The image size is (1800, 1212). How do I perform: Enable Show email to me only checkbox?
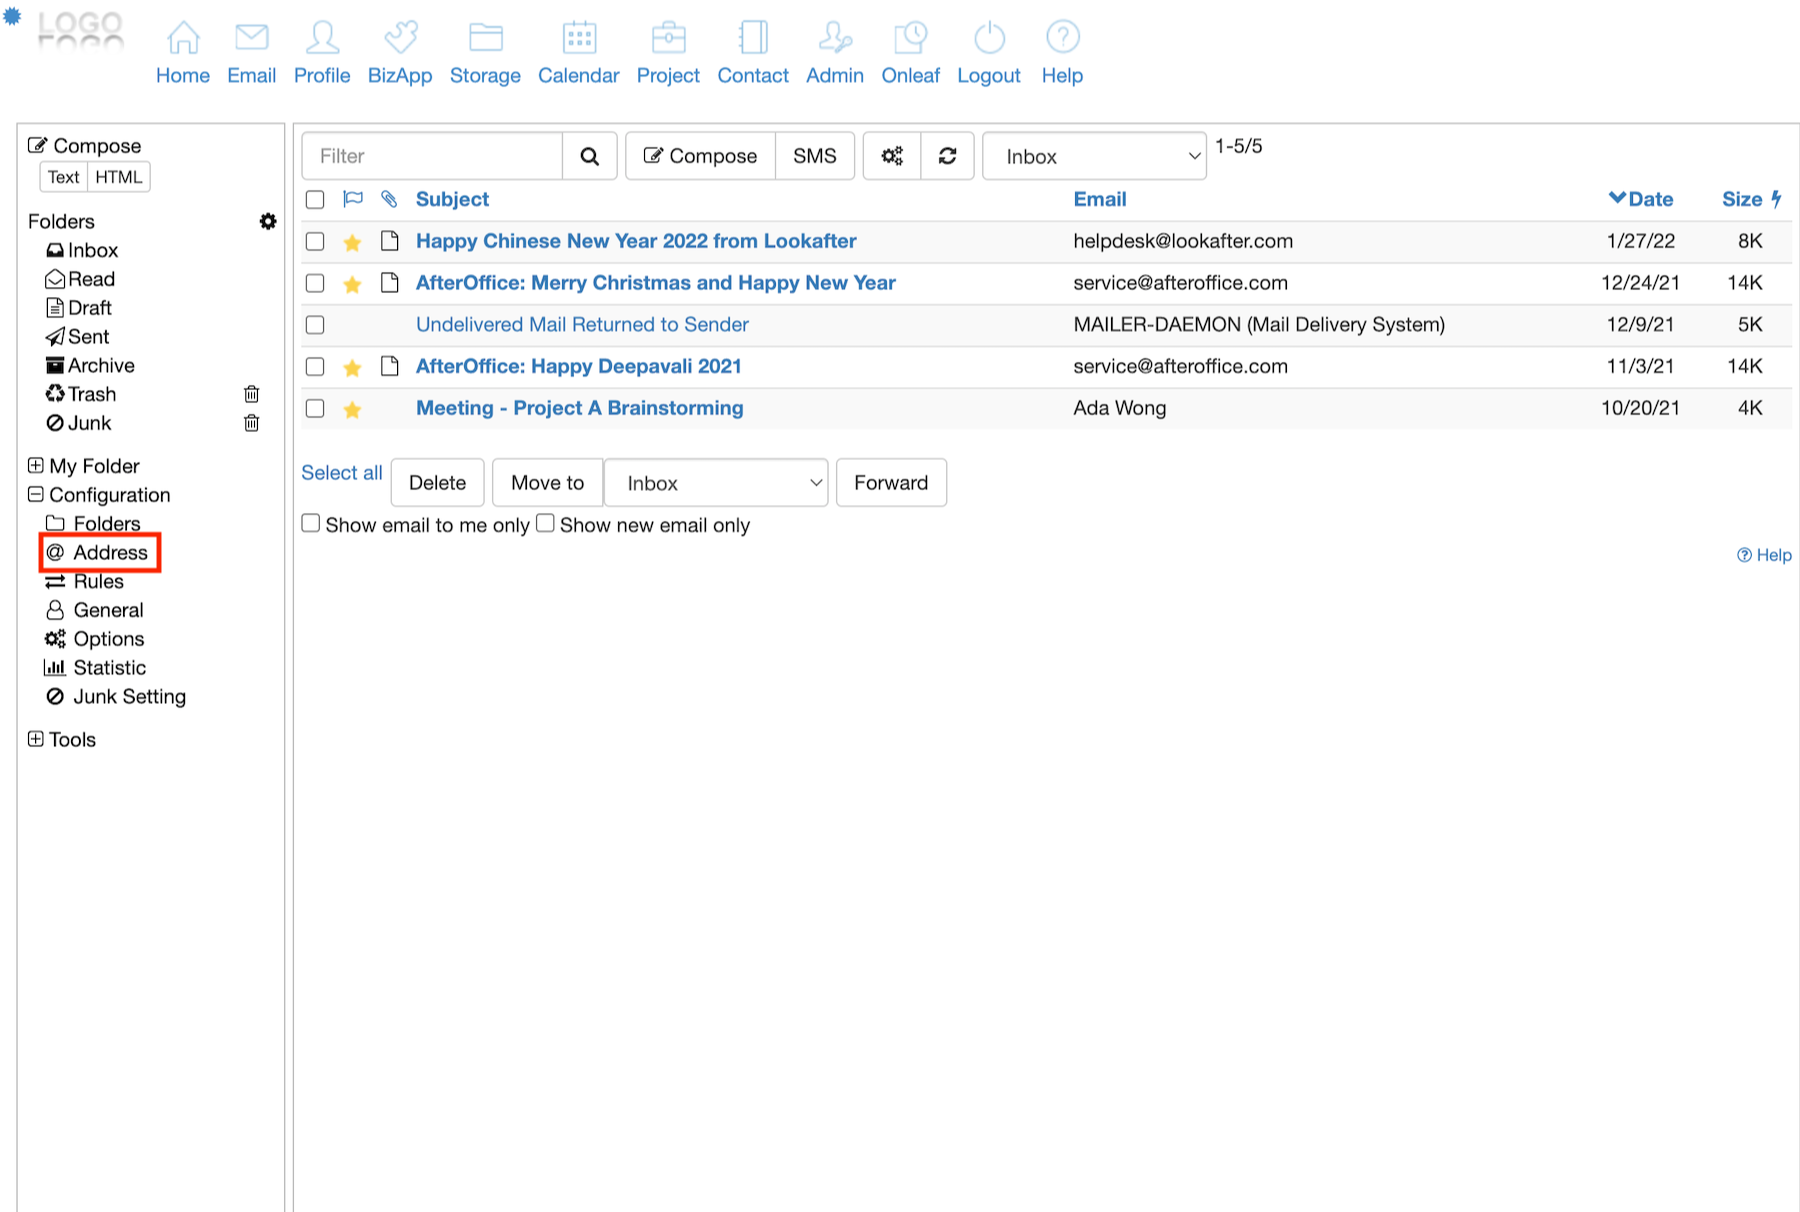(311, 524)
